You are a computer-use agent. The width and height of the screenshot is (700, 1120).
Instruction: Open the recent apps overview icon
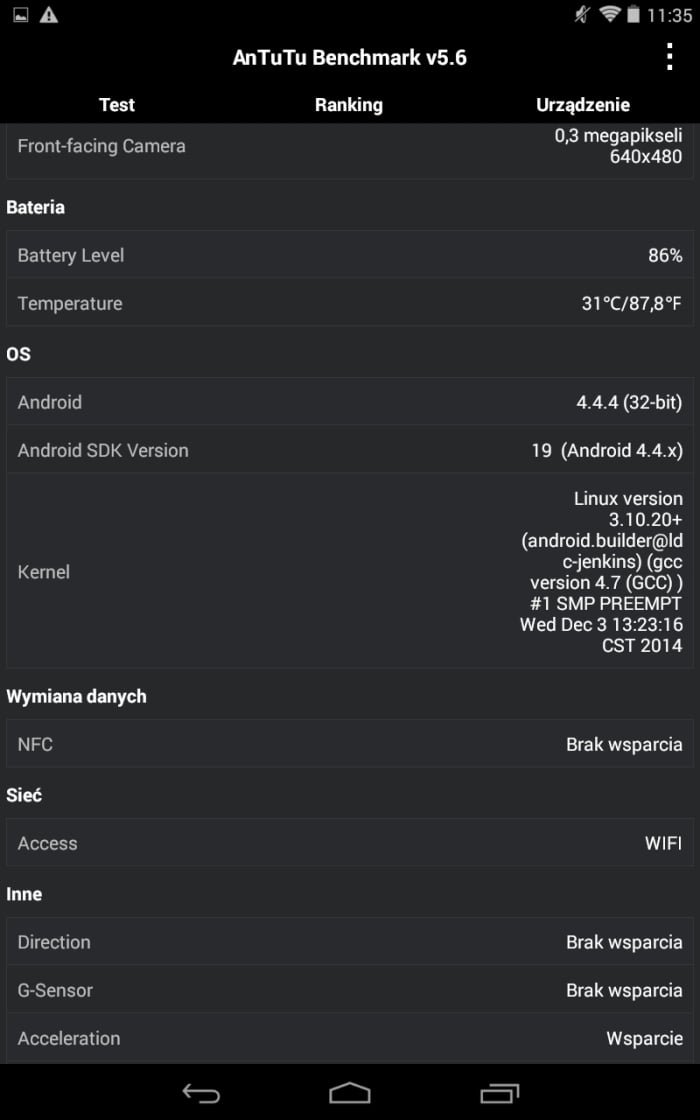(499, 1093)
